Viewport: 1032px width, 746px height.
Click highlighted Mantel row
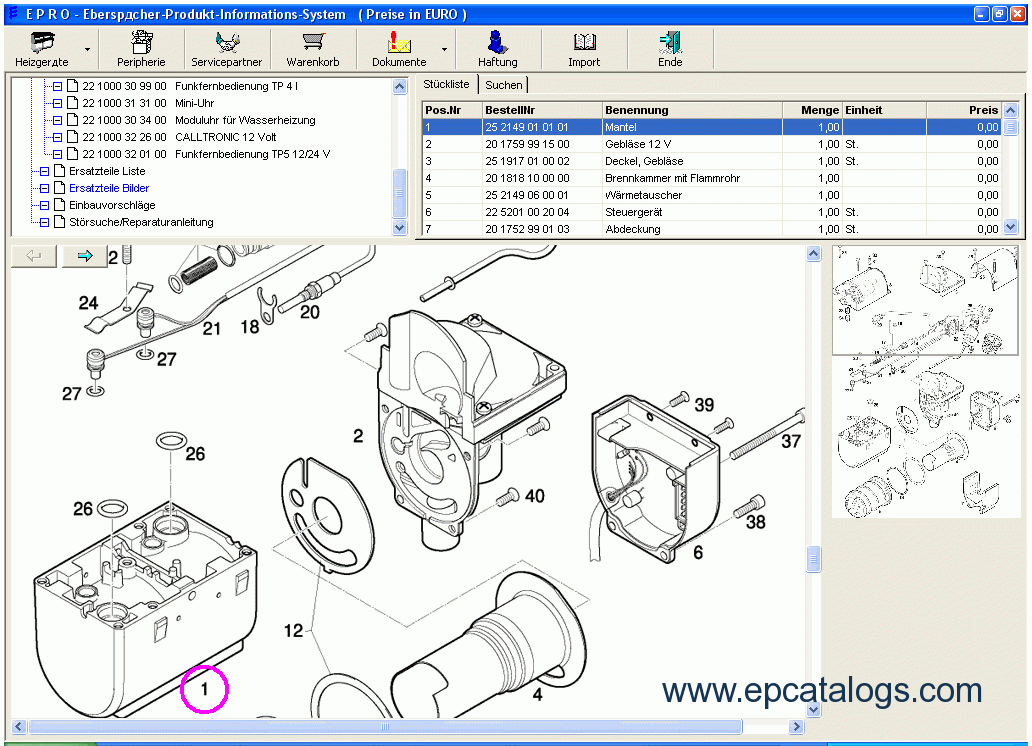click(x=712, y=127)
